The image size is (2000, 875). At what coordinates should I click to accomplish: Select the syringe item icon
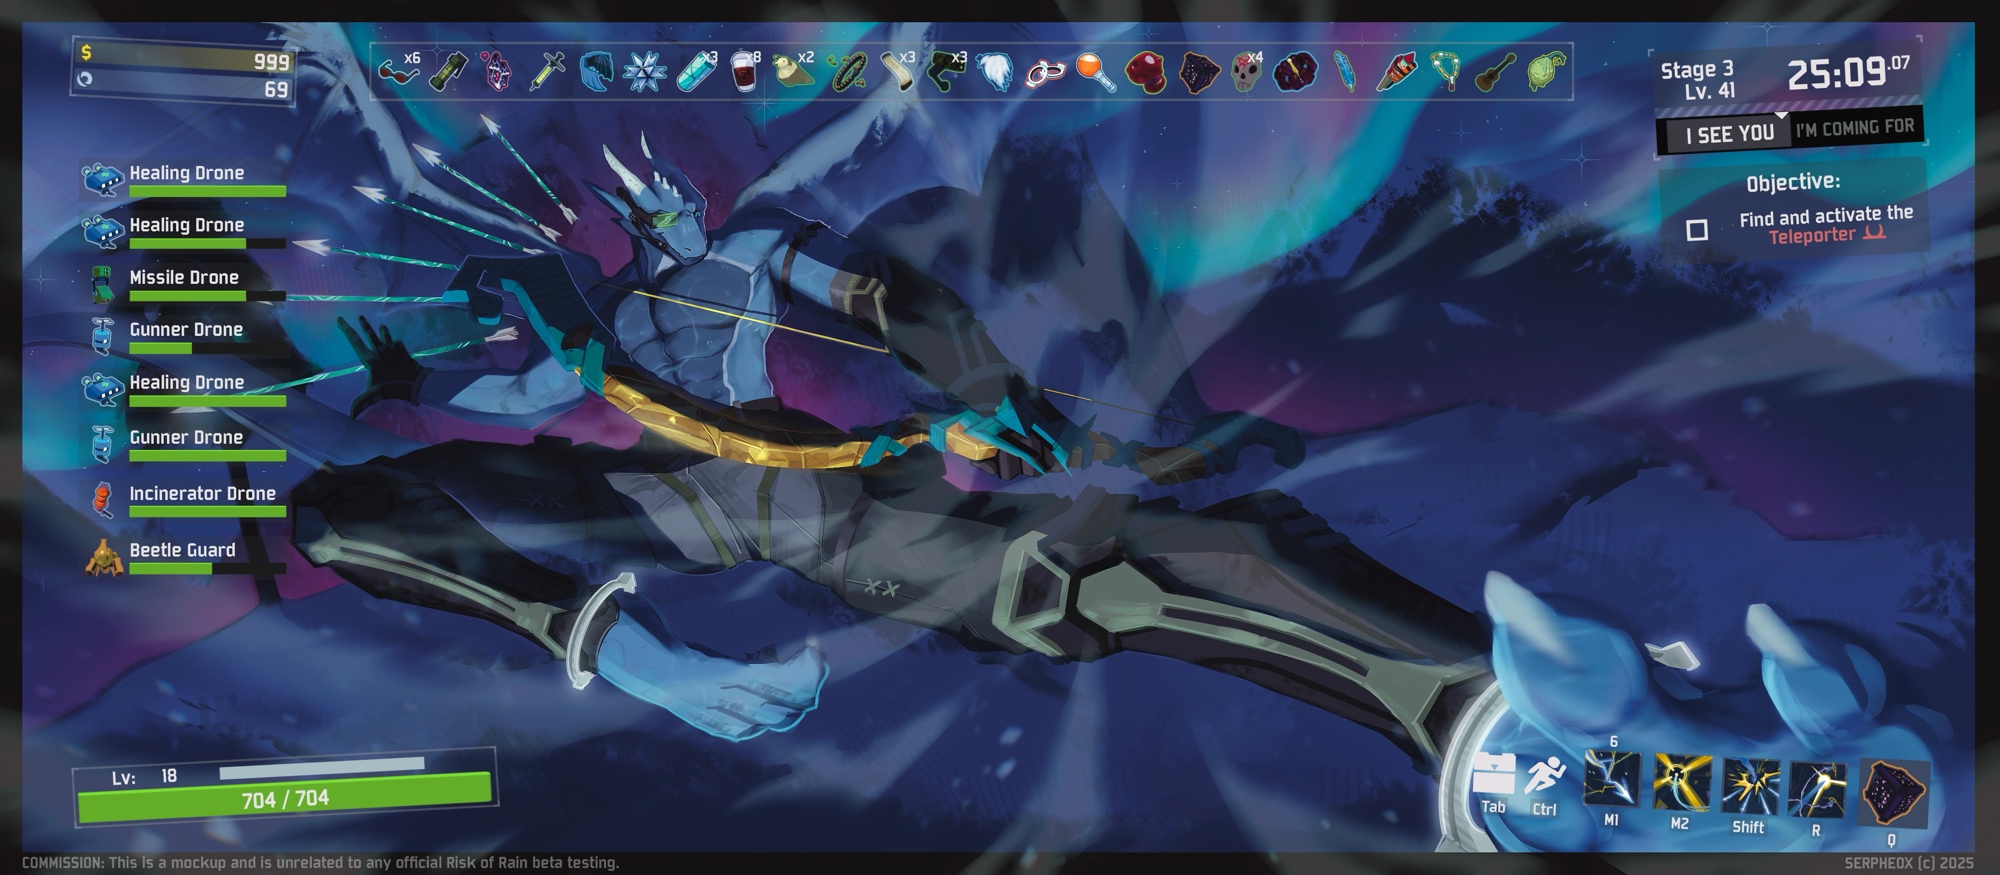547,72
